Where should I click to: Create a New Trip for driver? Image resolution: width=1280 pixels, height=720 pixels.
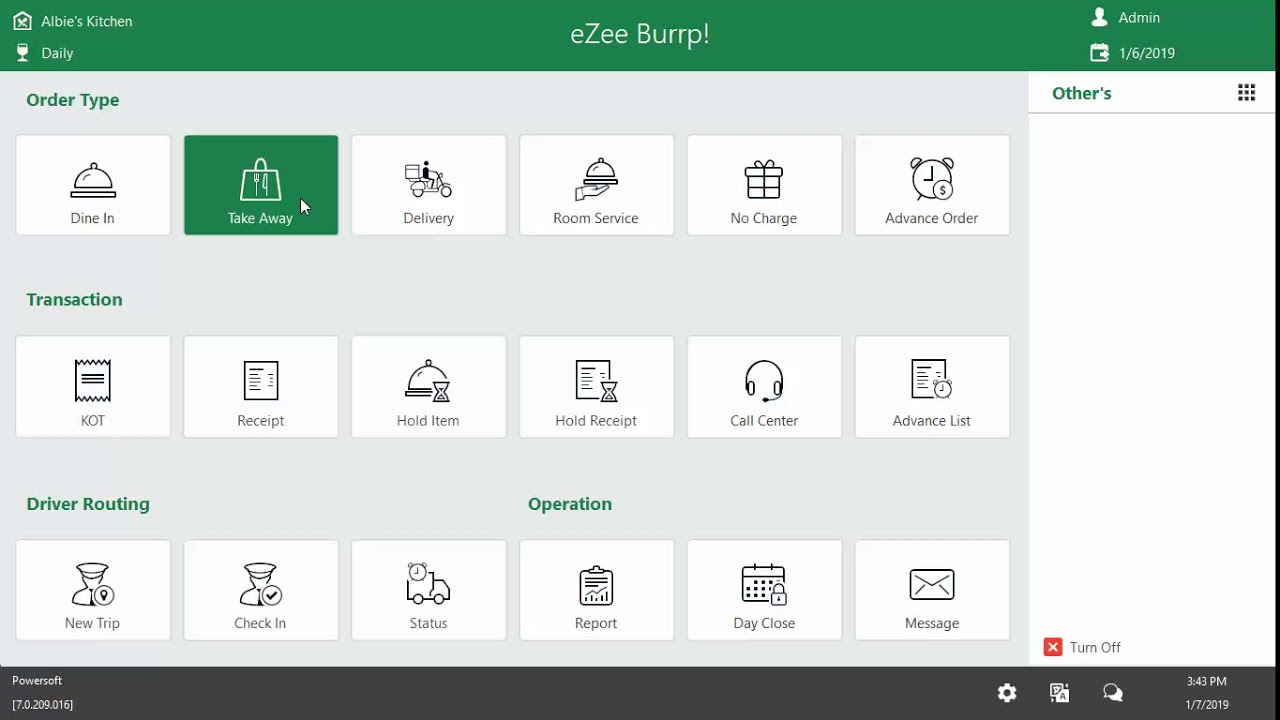point(93,590)
